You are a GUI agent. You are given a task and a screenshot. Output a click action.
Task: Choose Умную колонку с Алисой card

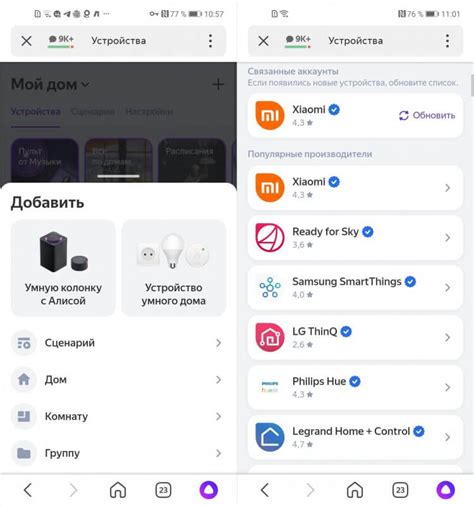[63, 268]
